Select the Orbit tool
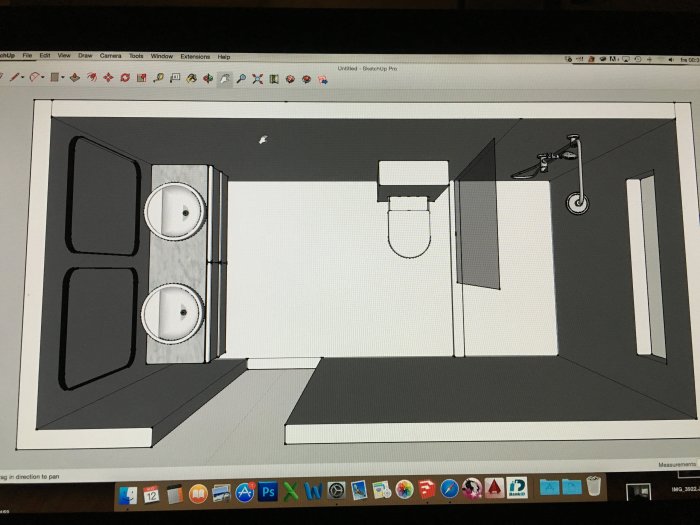The image size is (700, 525). pos(208,77)
